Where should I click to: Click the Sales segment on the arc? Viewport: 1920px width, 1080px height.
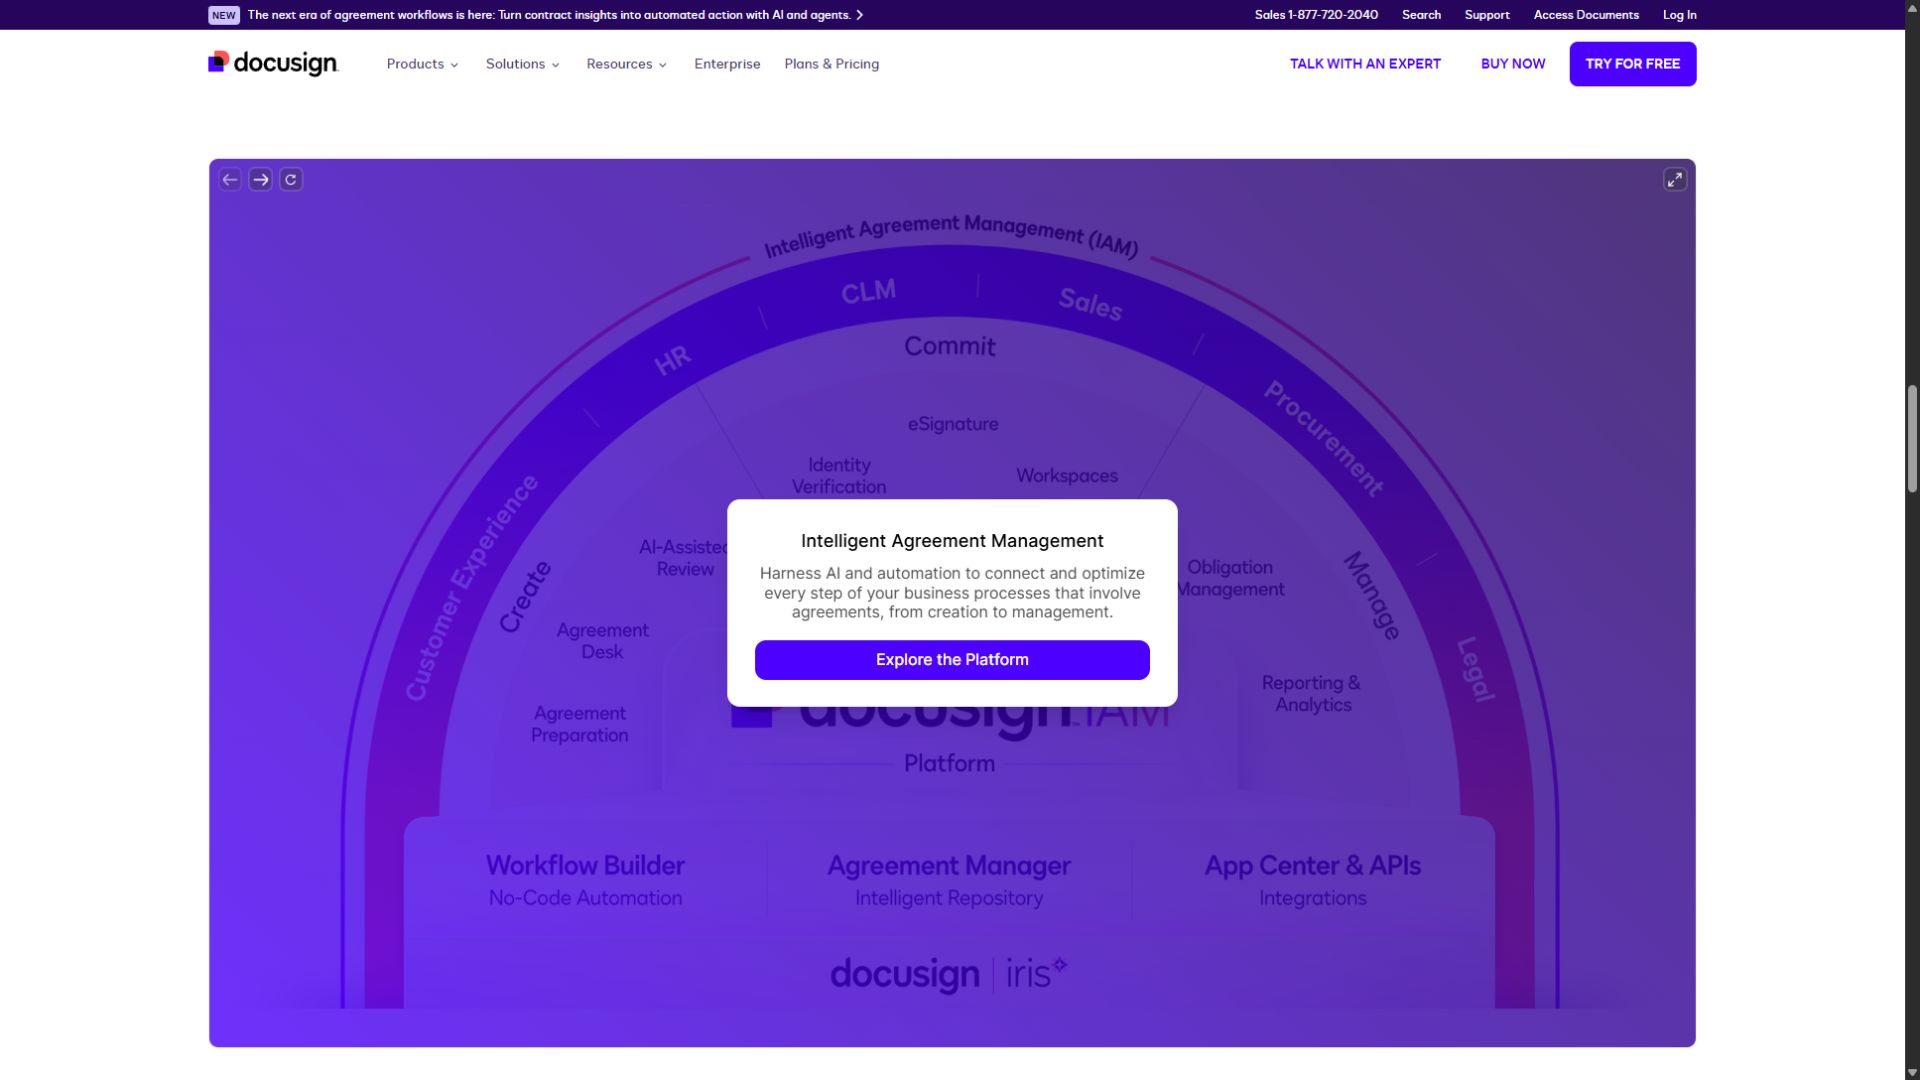1090,304
